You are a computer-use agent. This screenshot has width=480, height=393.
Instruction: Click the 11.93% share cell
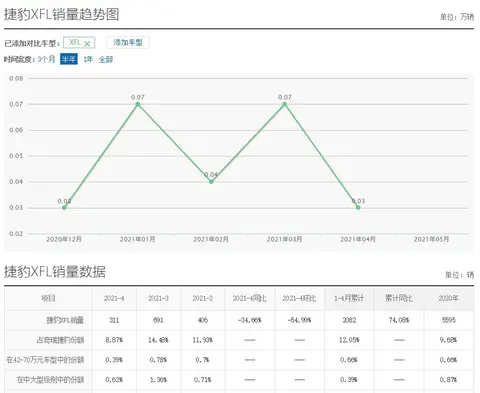coord(203,340)
